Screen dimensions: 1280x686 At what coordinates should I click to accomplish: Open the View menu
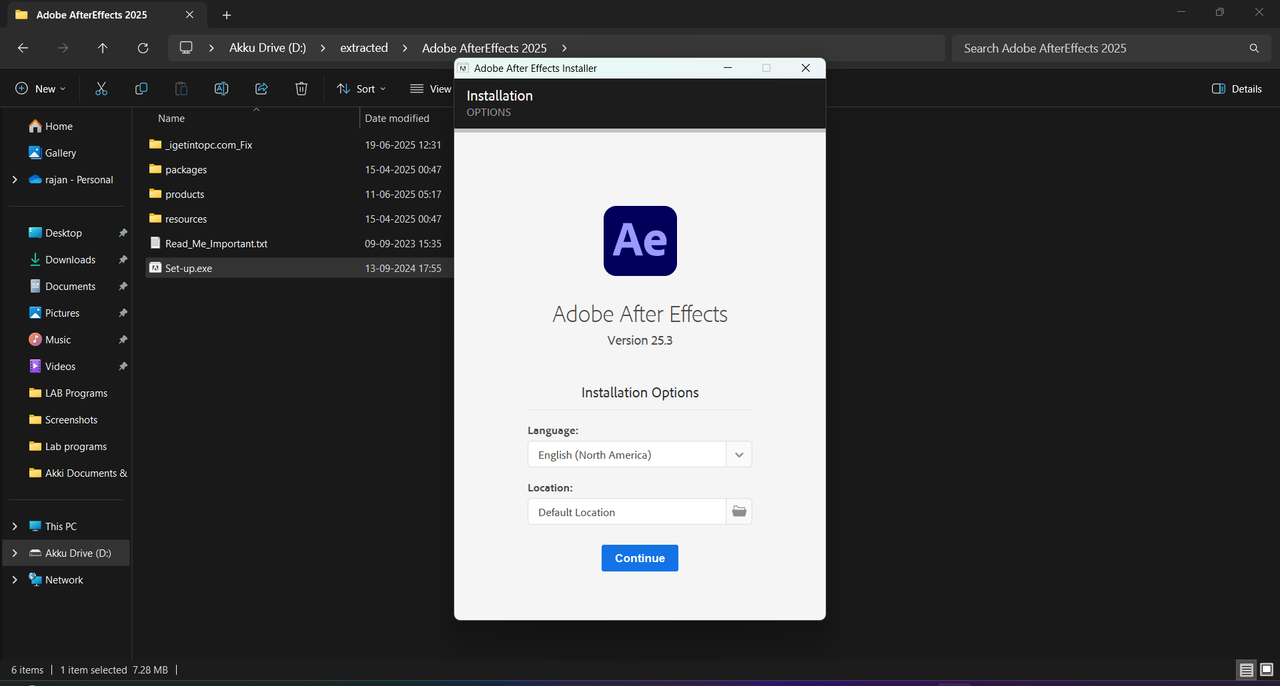431,89
